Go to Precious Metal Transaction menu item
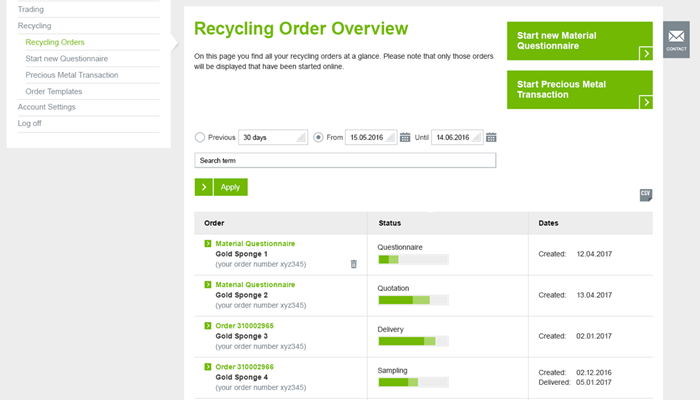Viewport: 700px width, 400px height. [x=72, y=75]
